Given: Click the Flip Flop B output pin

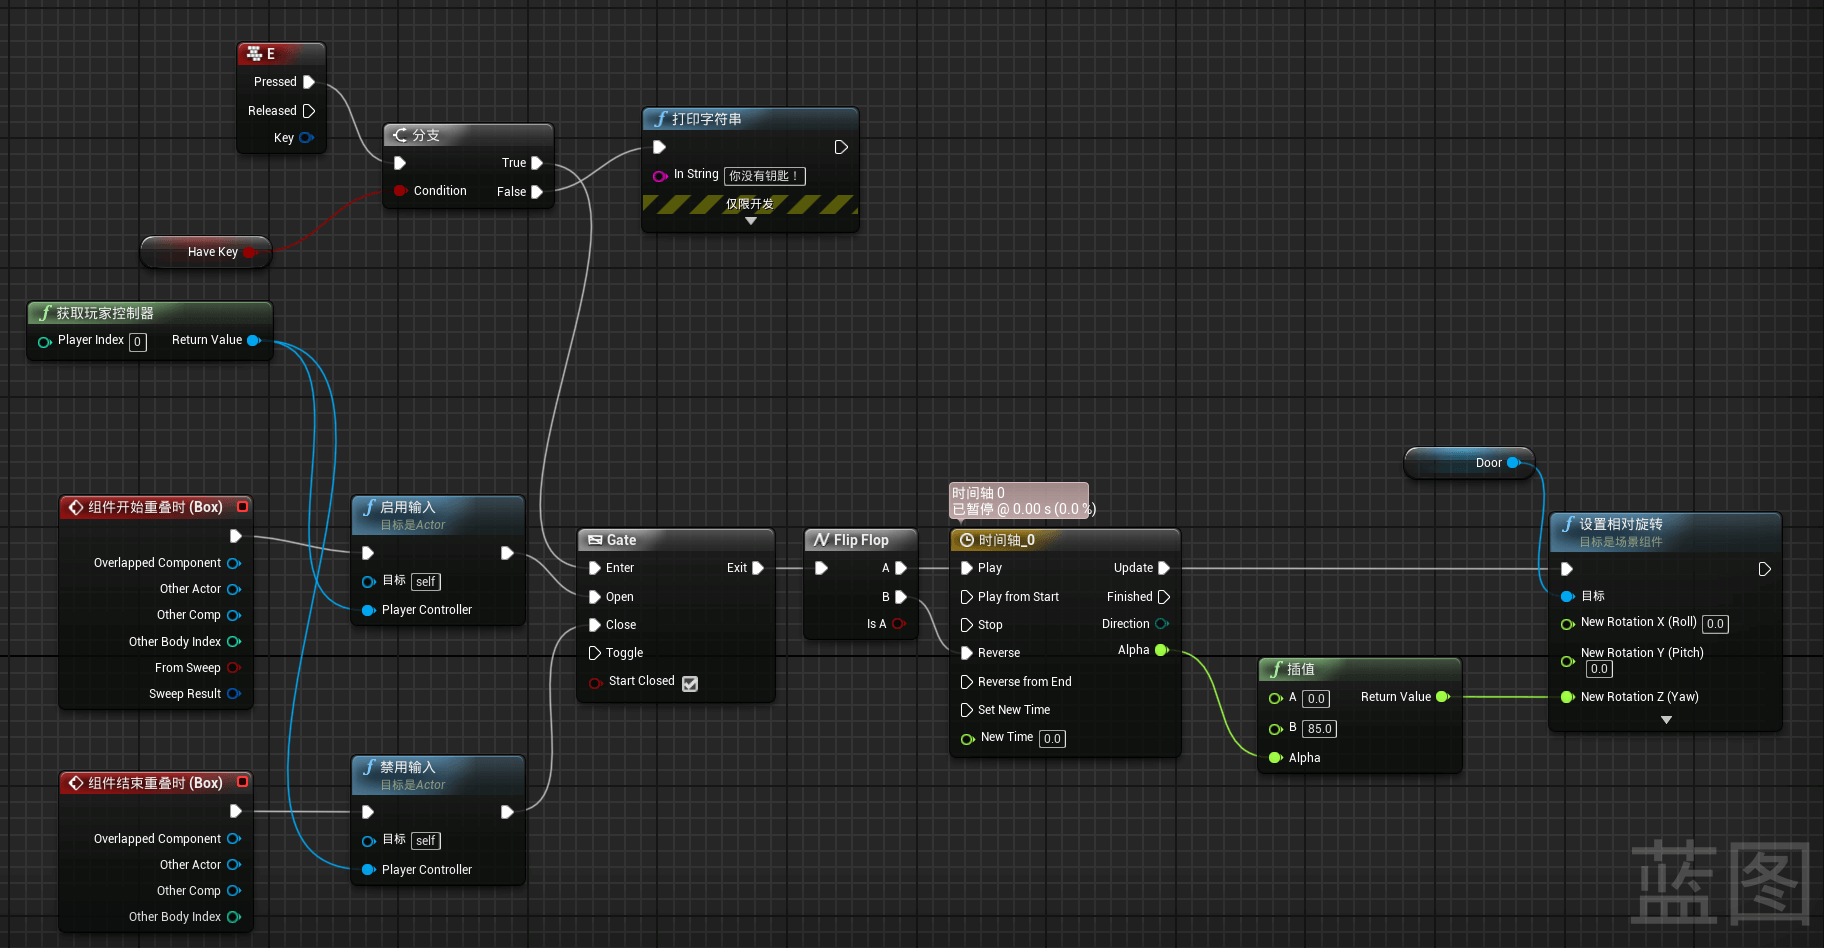Looking at the screenshot, I should [x=901, y=597].
